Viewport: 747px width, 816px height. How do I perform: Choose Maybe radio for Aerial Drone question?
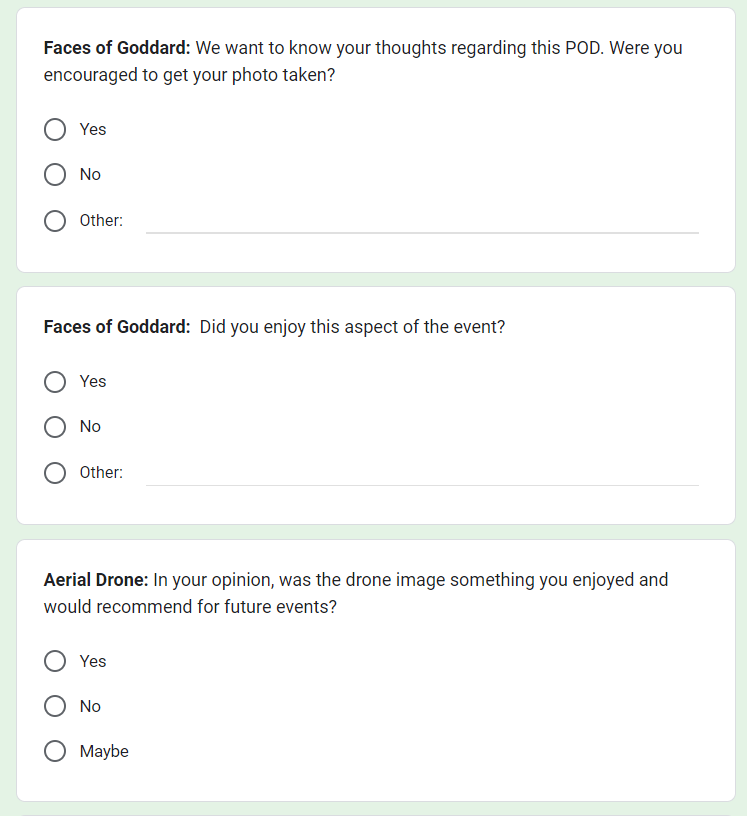55,752
